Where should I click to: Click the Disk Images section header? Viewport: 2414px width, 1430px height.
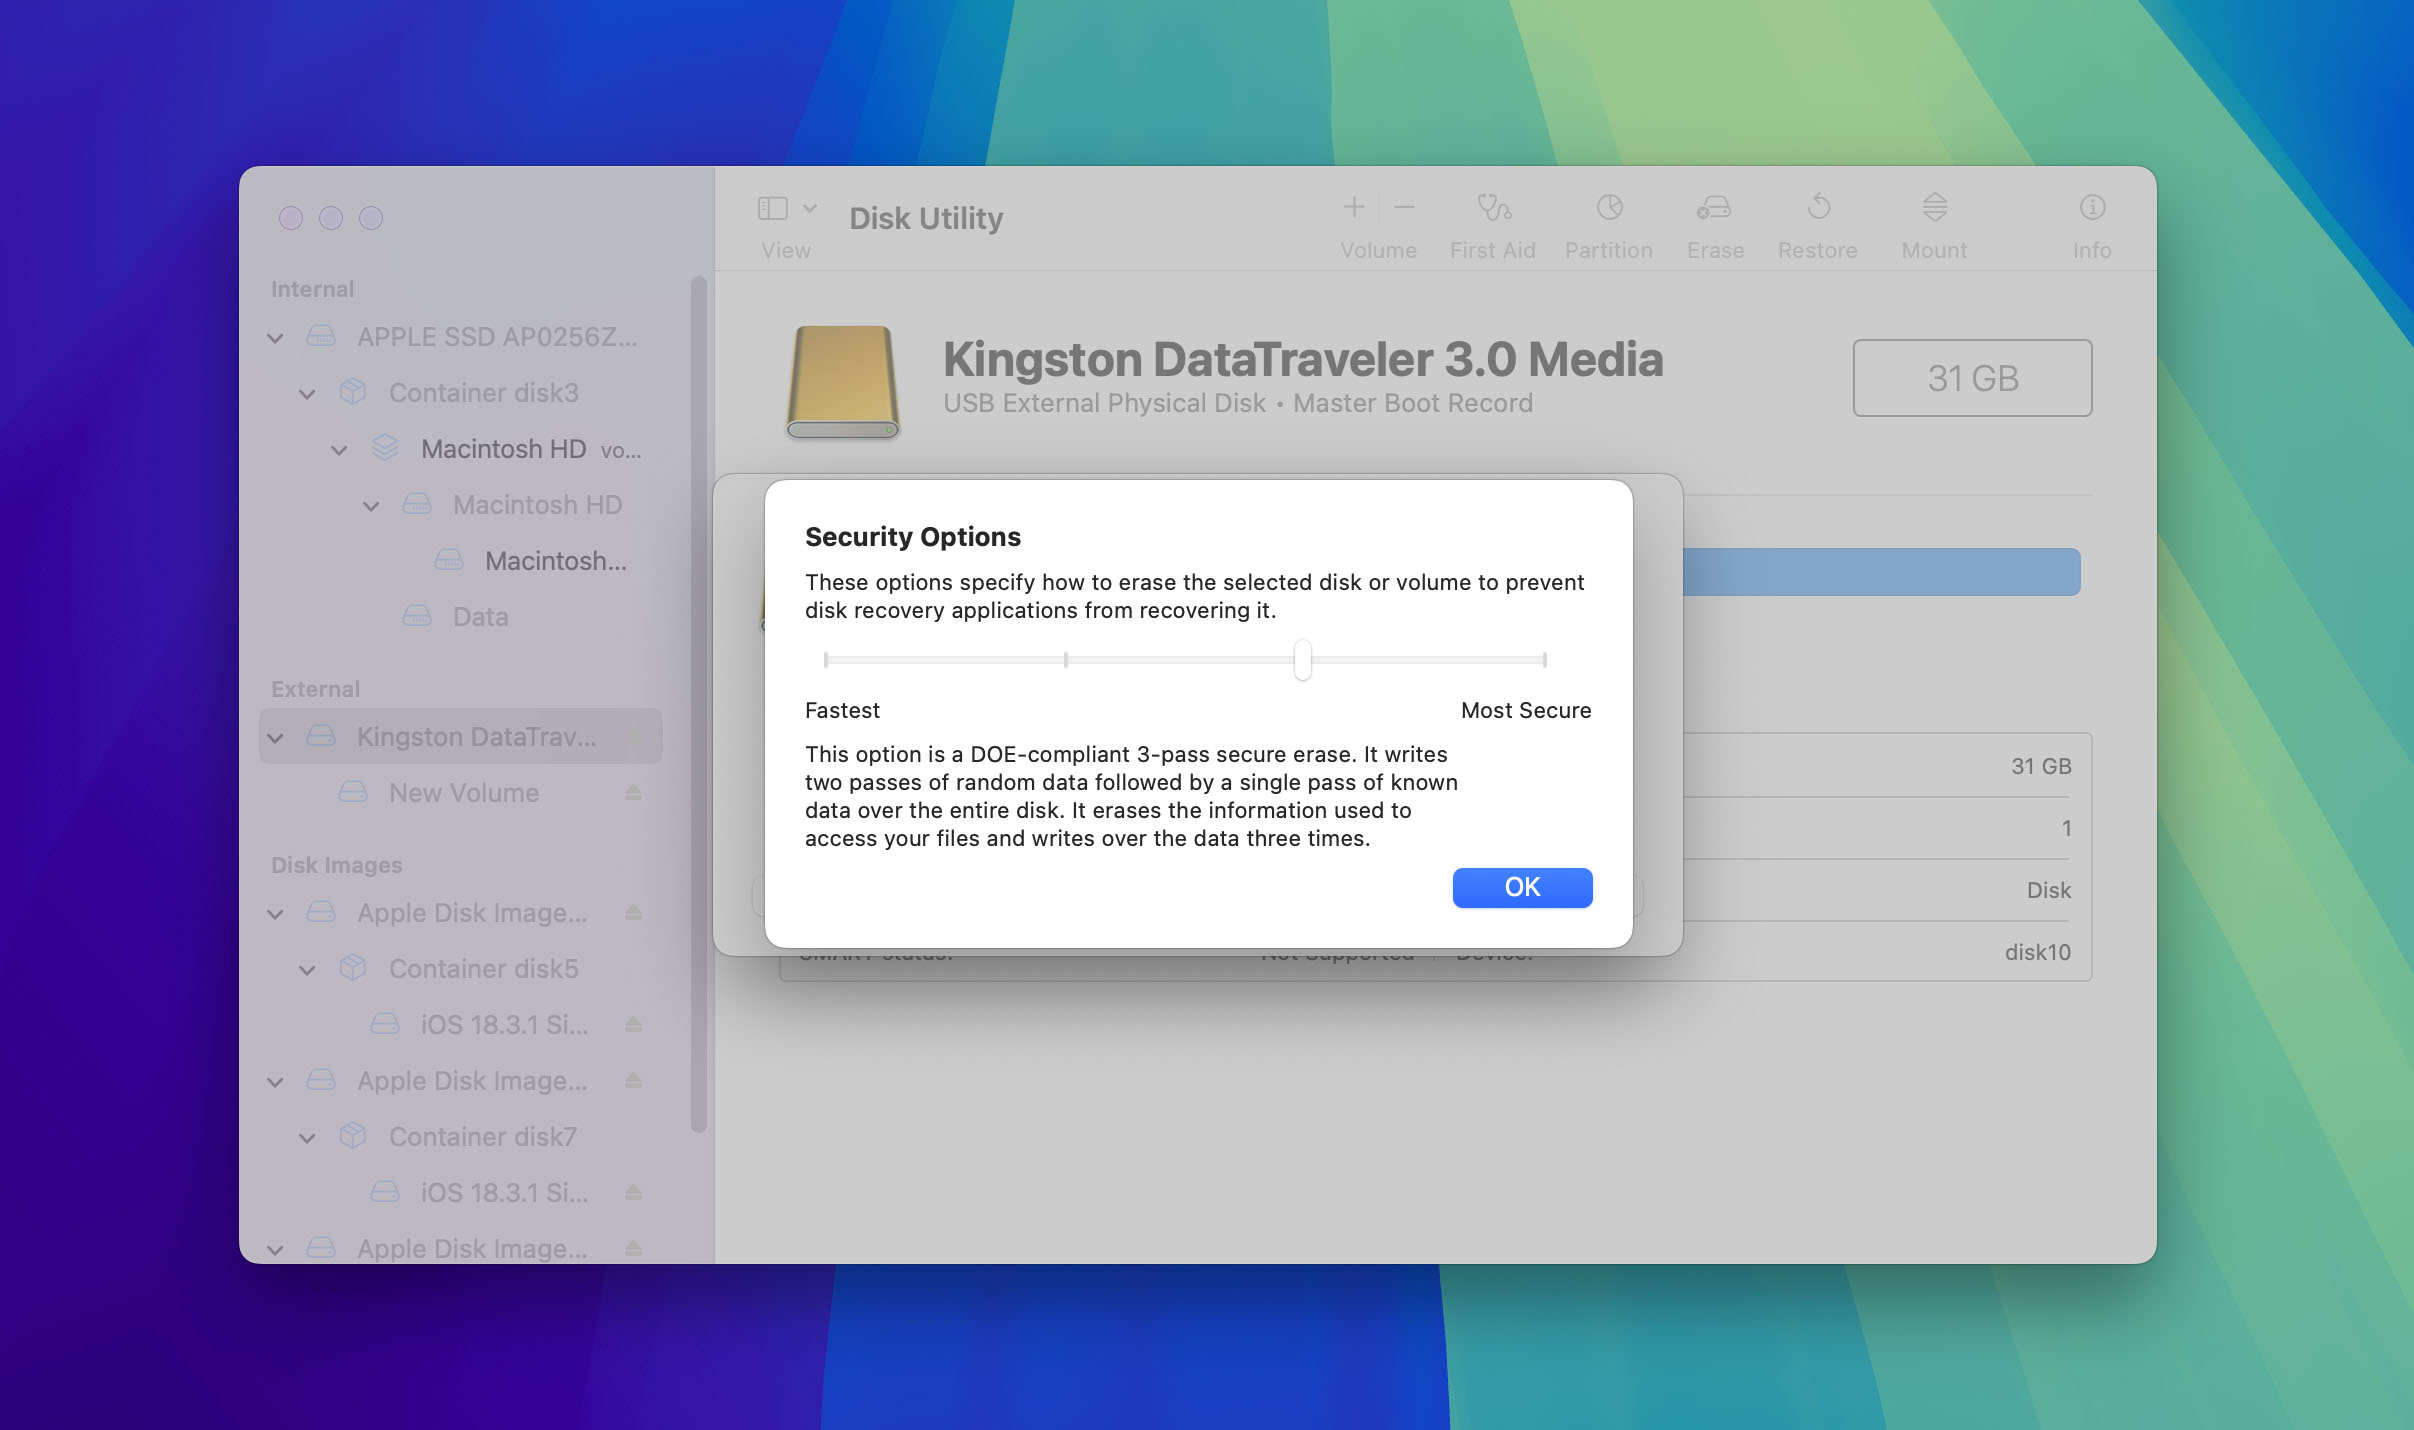337,865
